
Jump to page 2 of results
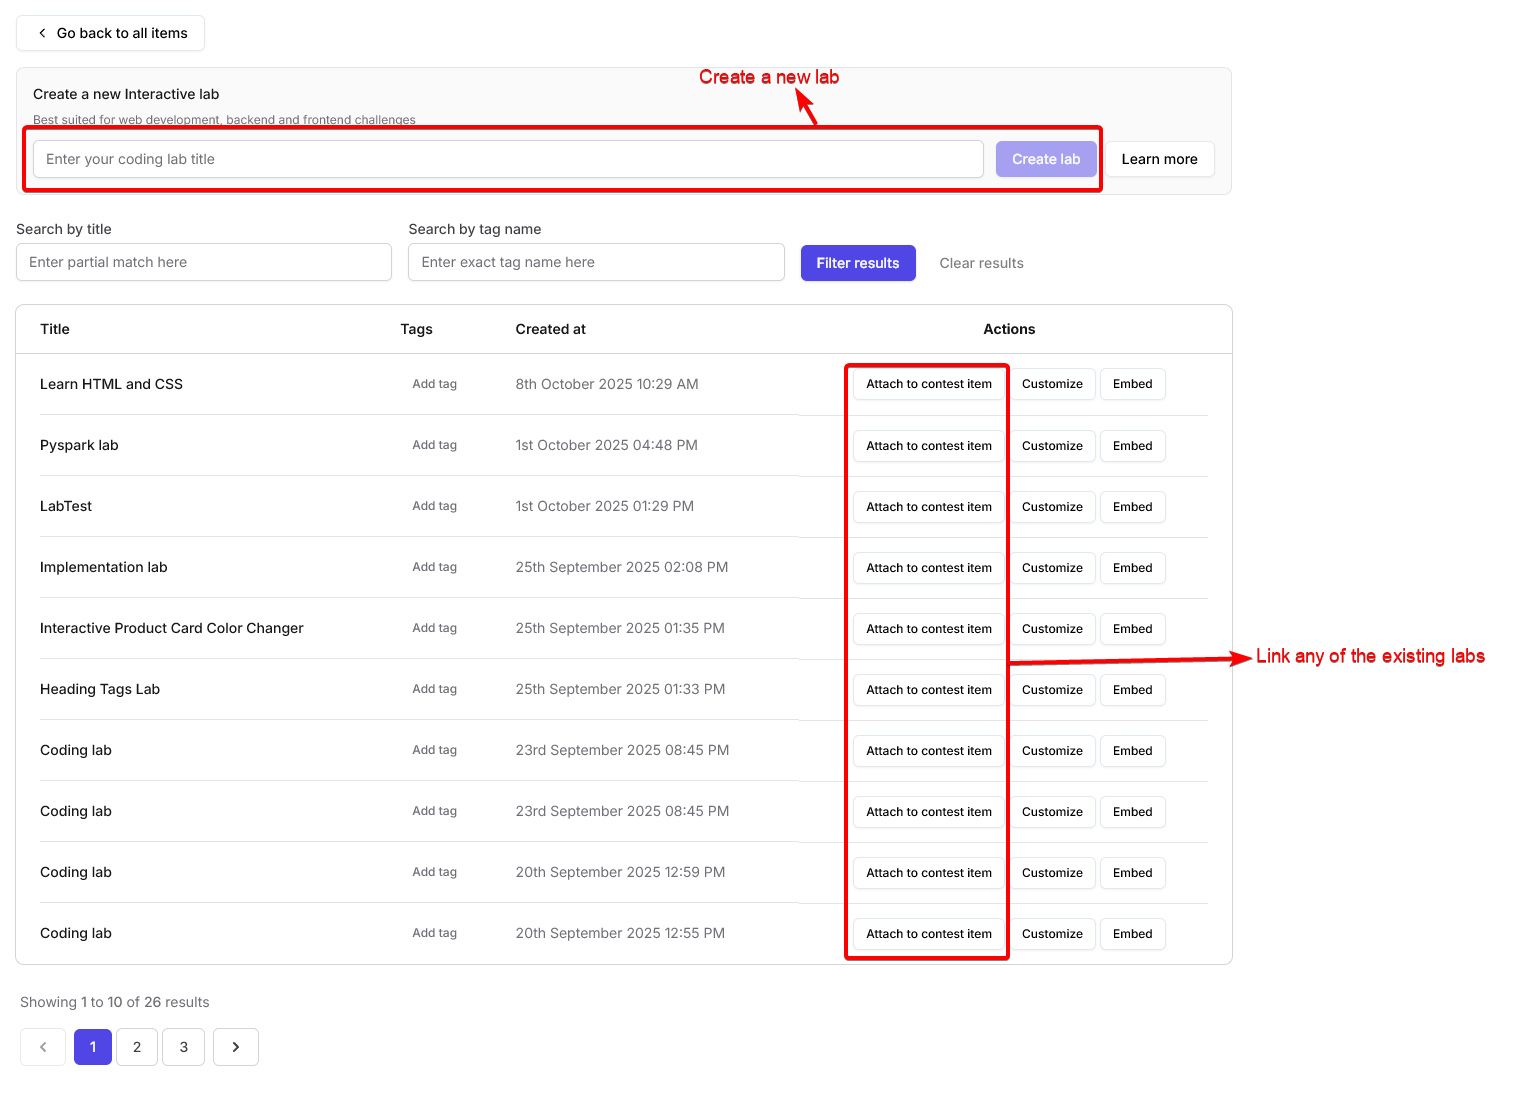point(137,1047)
